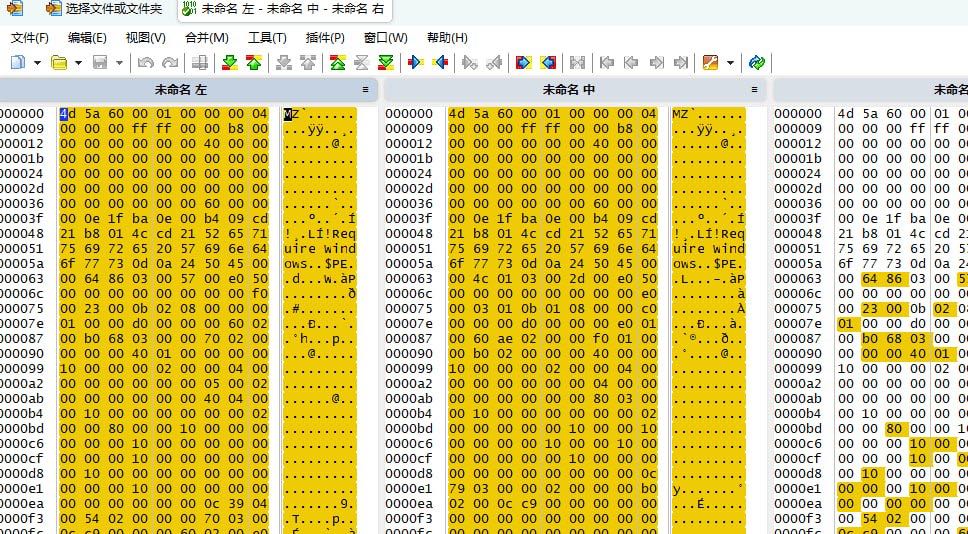Image resolution: width=968 pixels, height=534 pixels.
Task: Go to the first difference icon
Action: click(x=337, y=63)
